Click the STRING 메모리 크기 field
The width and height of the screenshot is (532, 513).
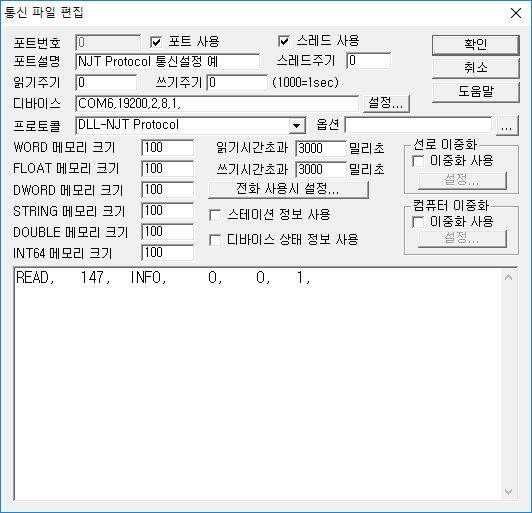pyautogui.click(x=168, y=211)
